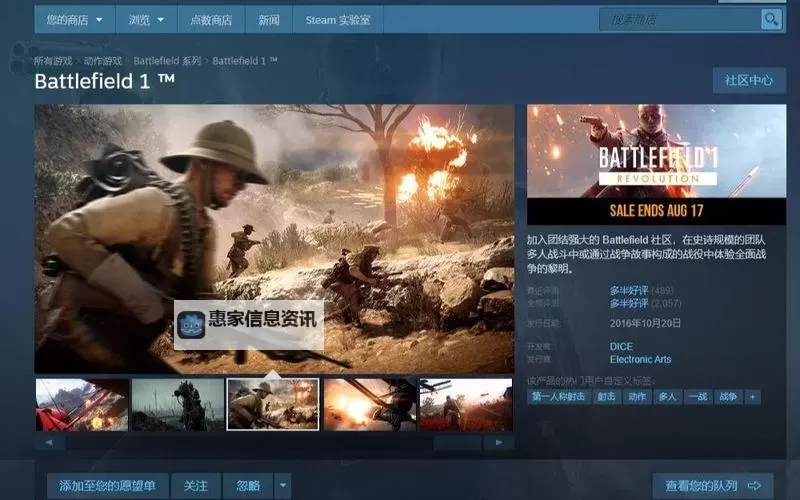Click the 一战 tag
Viewport: 800px width, 500px height.
point(697,396)
